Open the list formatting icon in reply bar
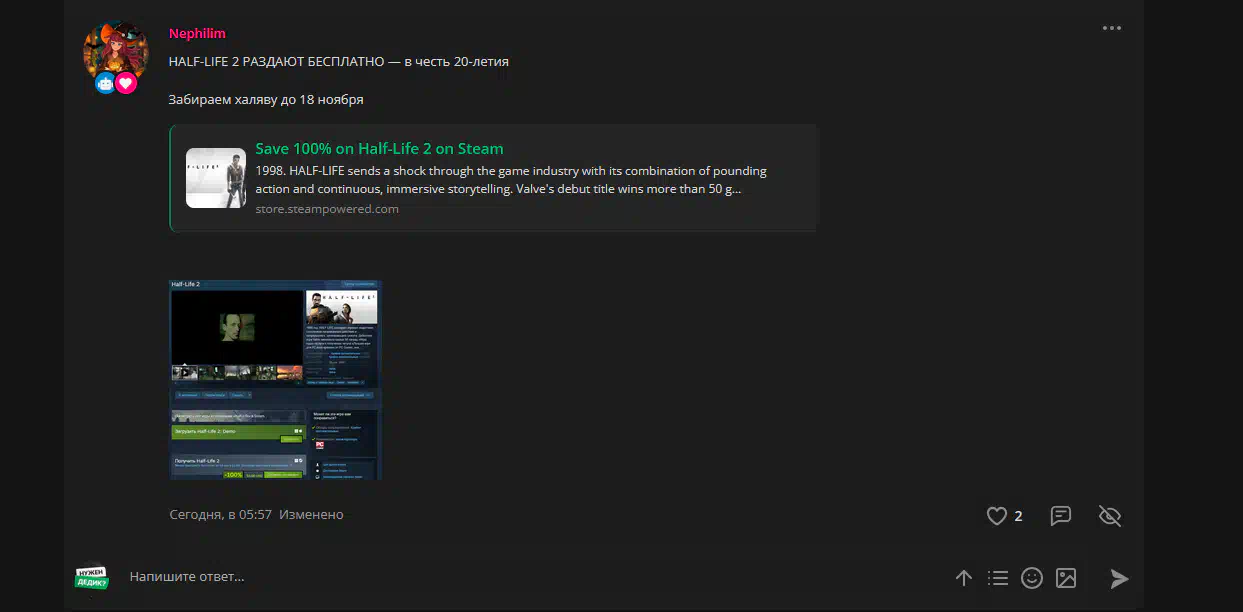 tap(998, 578)
